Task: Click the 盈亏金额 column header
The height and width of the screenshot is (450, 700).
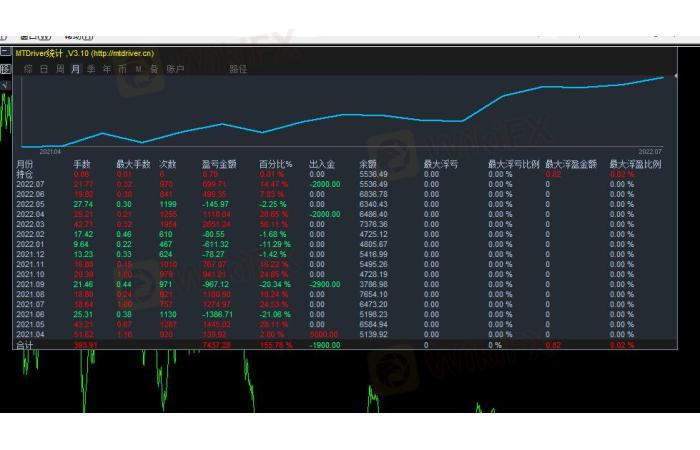Action: click(219, 164)
